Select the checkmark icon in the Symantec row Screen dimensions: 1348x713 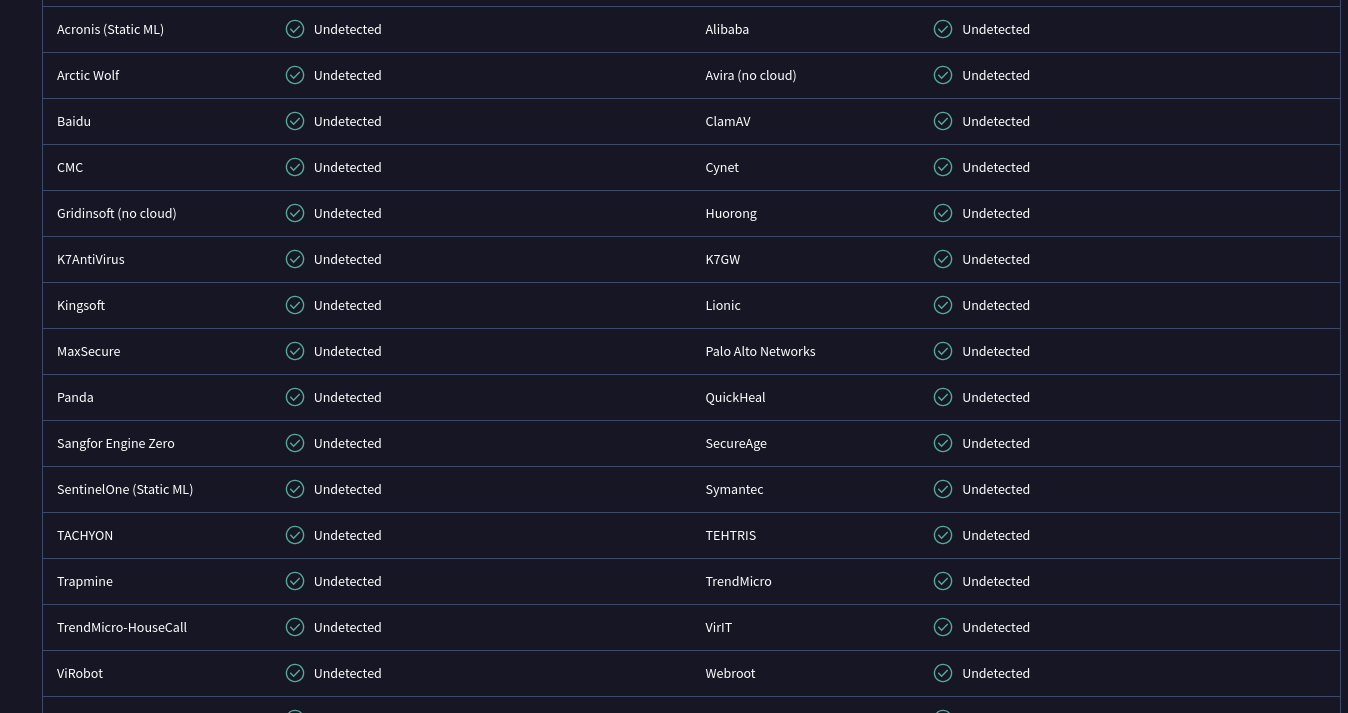943,489
